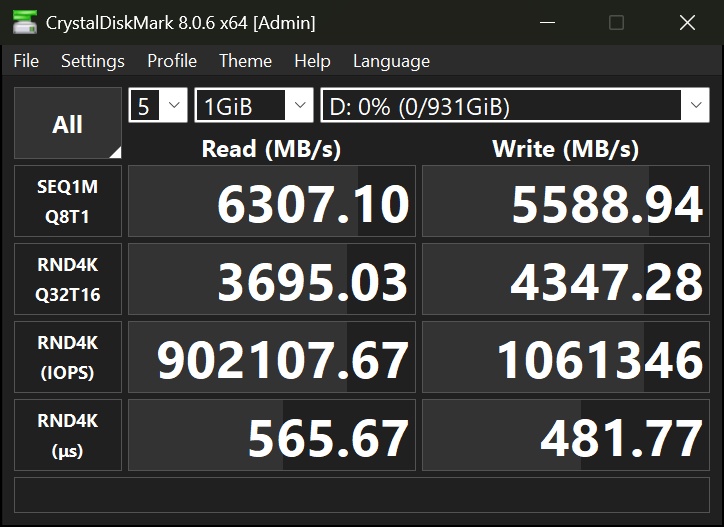Start the RND4K Q32T16 benchmark
Viewport: 724px width, 527px height.
67,279
